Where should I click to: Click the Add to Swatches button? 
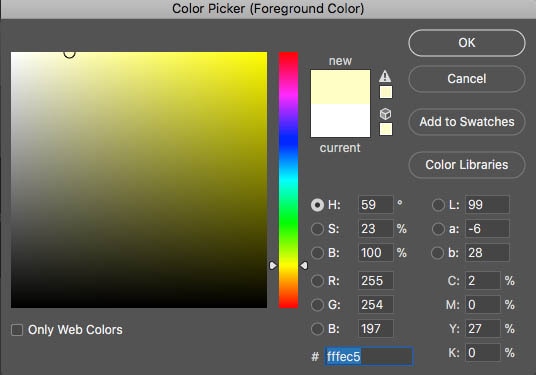click(467, 122)
